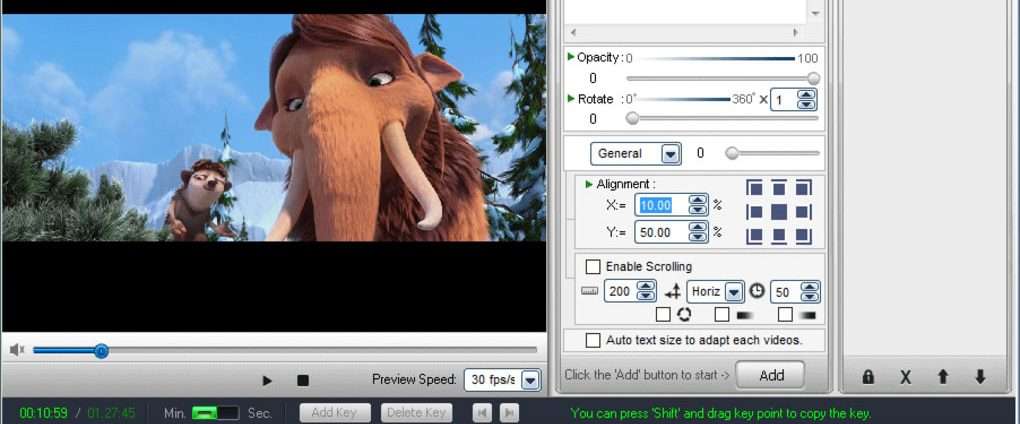This screenshot has width=1020, height=424.
Task: Click the Add button
Action: (771, 375)
